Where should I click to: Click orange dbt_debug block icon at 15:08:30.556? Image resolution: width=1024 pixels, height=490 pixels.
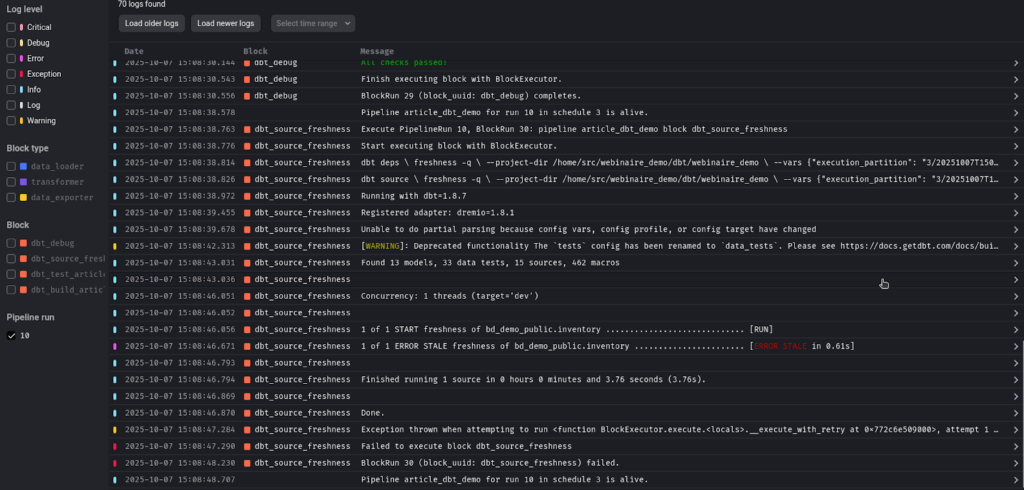coord(246,96)
